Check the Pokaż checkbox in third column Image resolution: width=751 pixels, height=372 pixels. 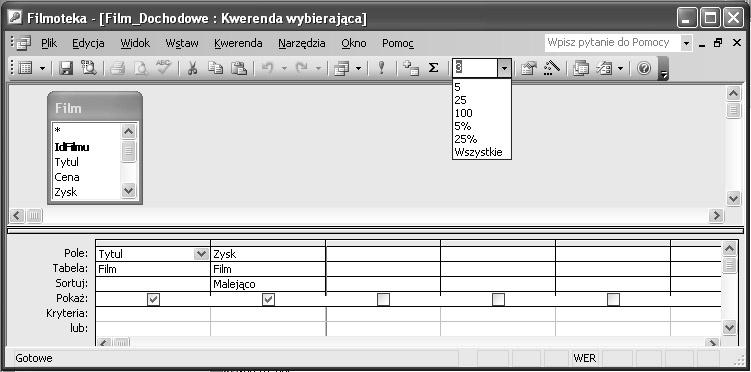(383, 299)
